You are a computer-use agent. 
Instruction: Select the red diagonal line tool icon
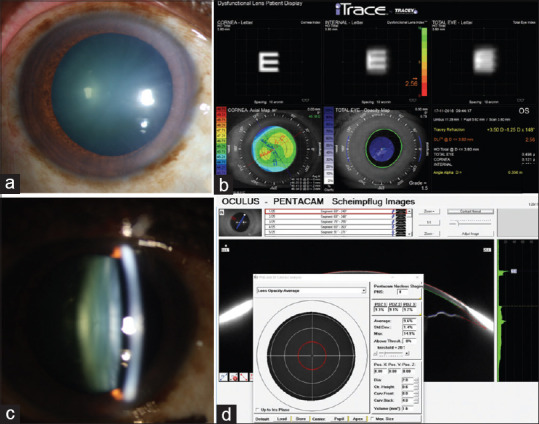click(244, 377)
